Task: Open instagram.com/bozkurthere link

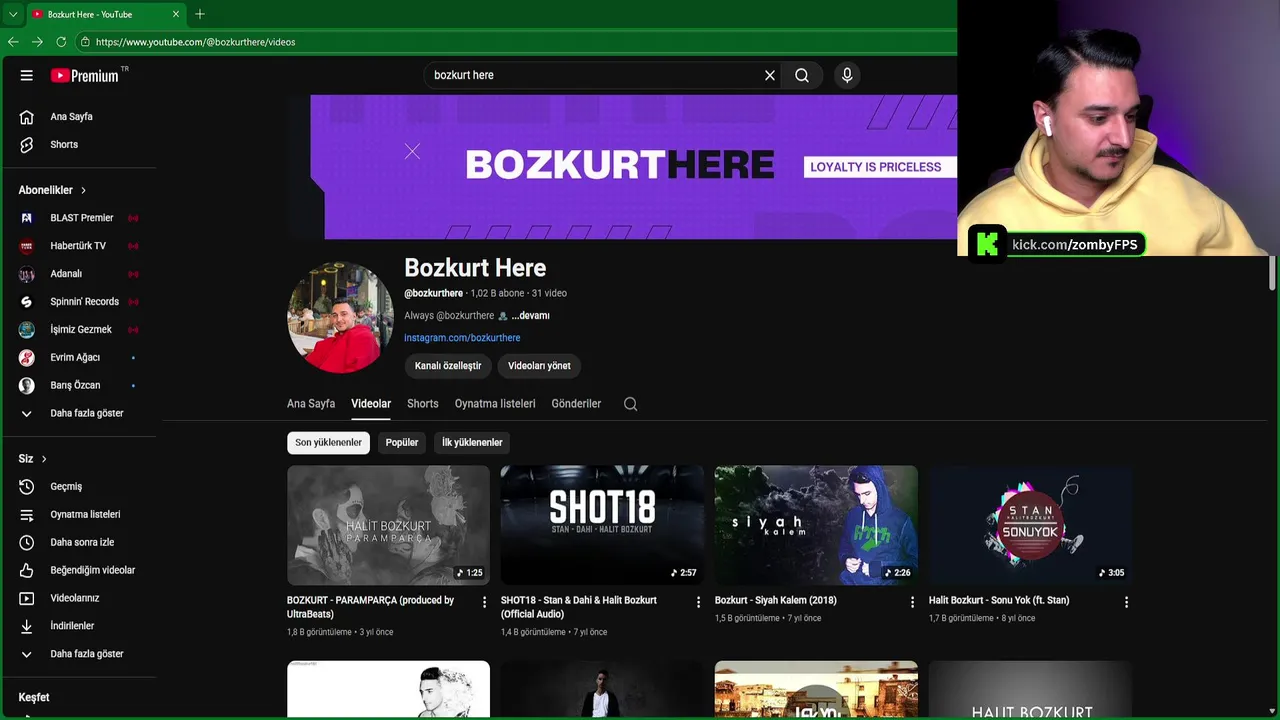Action: coord(462,338)
